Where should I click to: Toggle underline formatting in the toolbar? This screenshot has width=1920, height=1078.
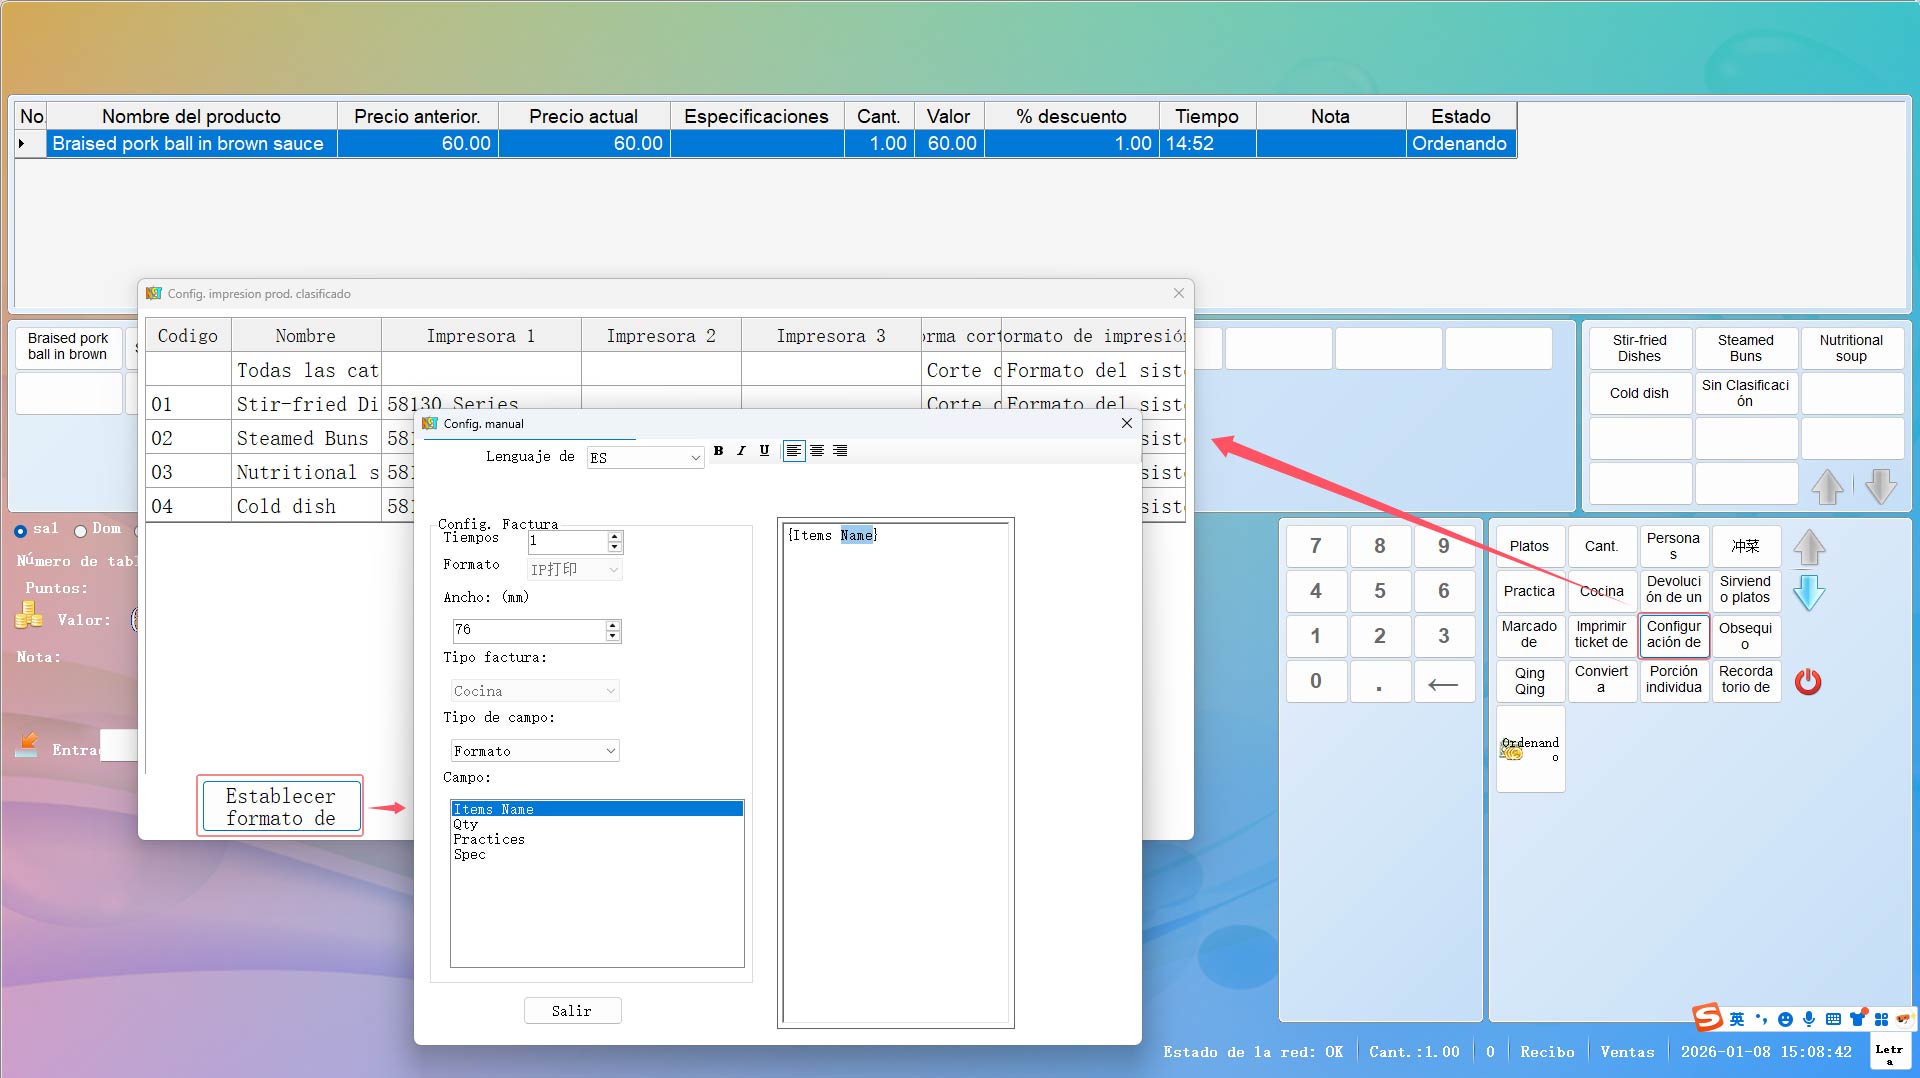pos(764,451)
